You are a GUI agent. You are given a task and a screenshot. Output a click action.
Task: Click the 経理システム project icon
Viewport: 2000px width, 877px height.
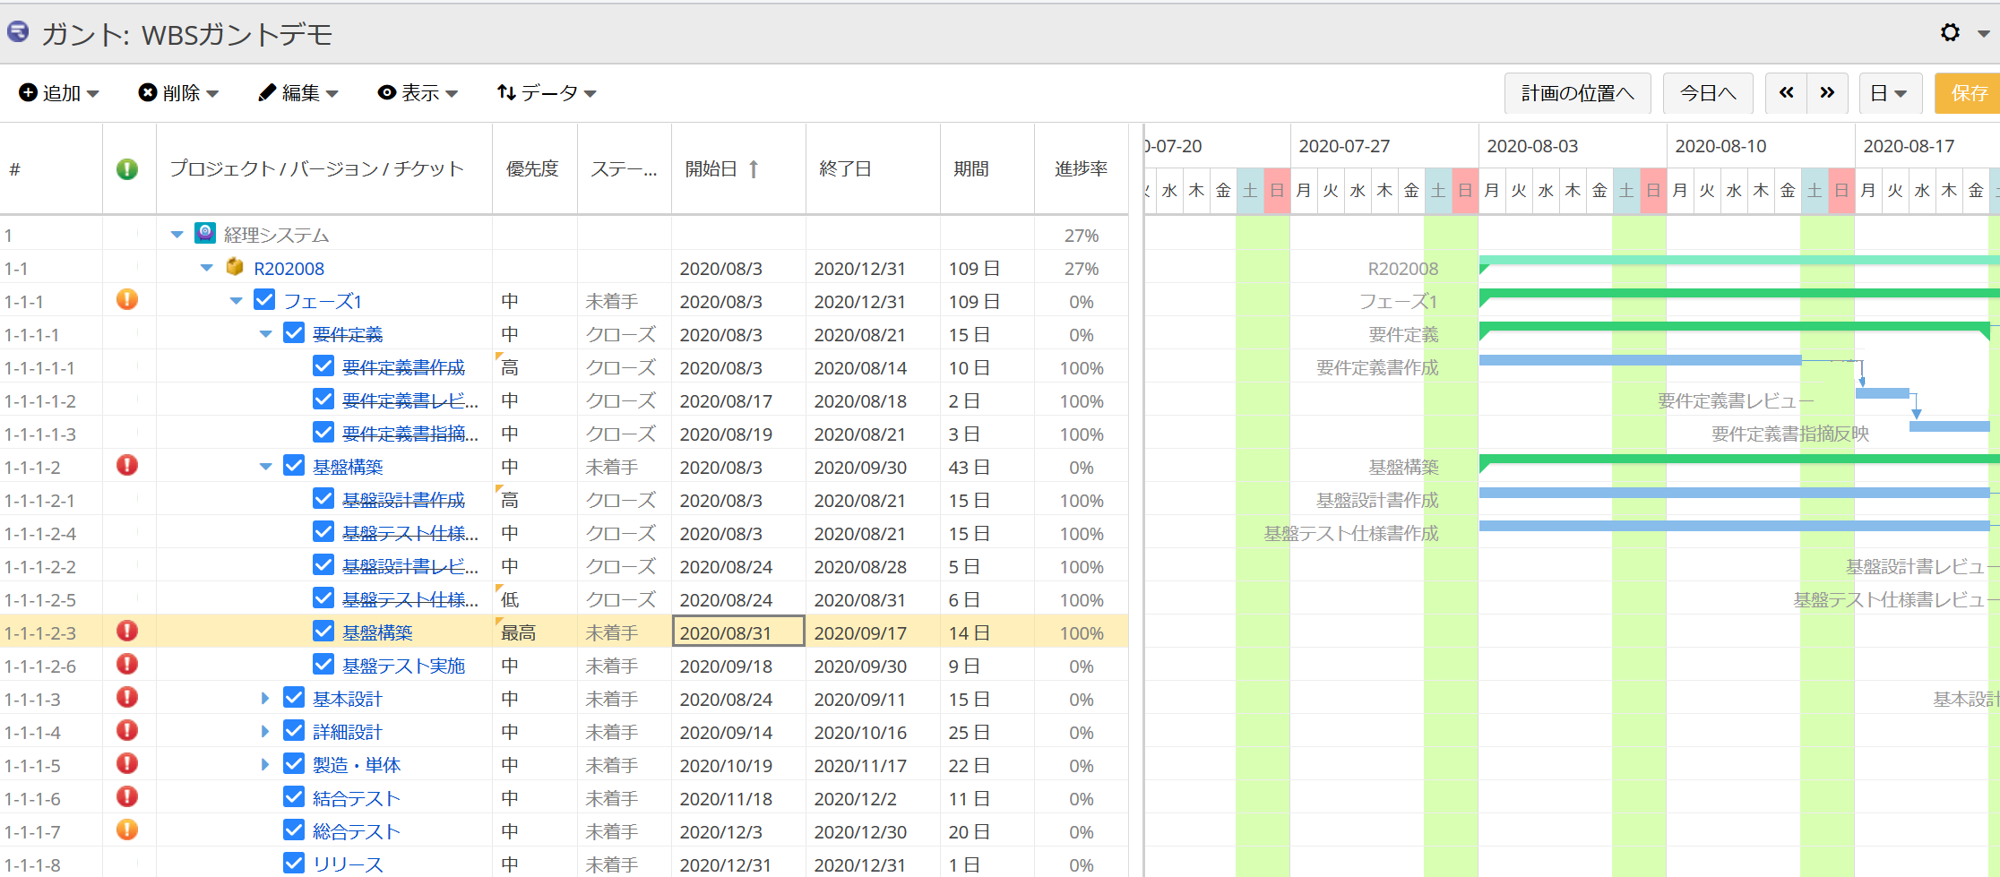(205, 234)
